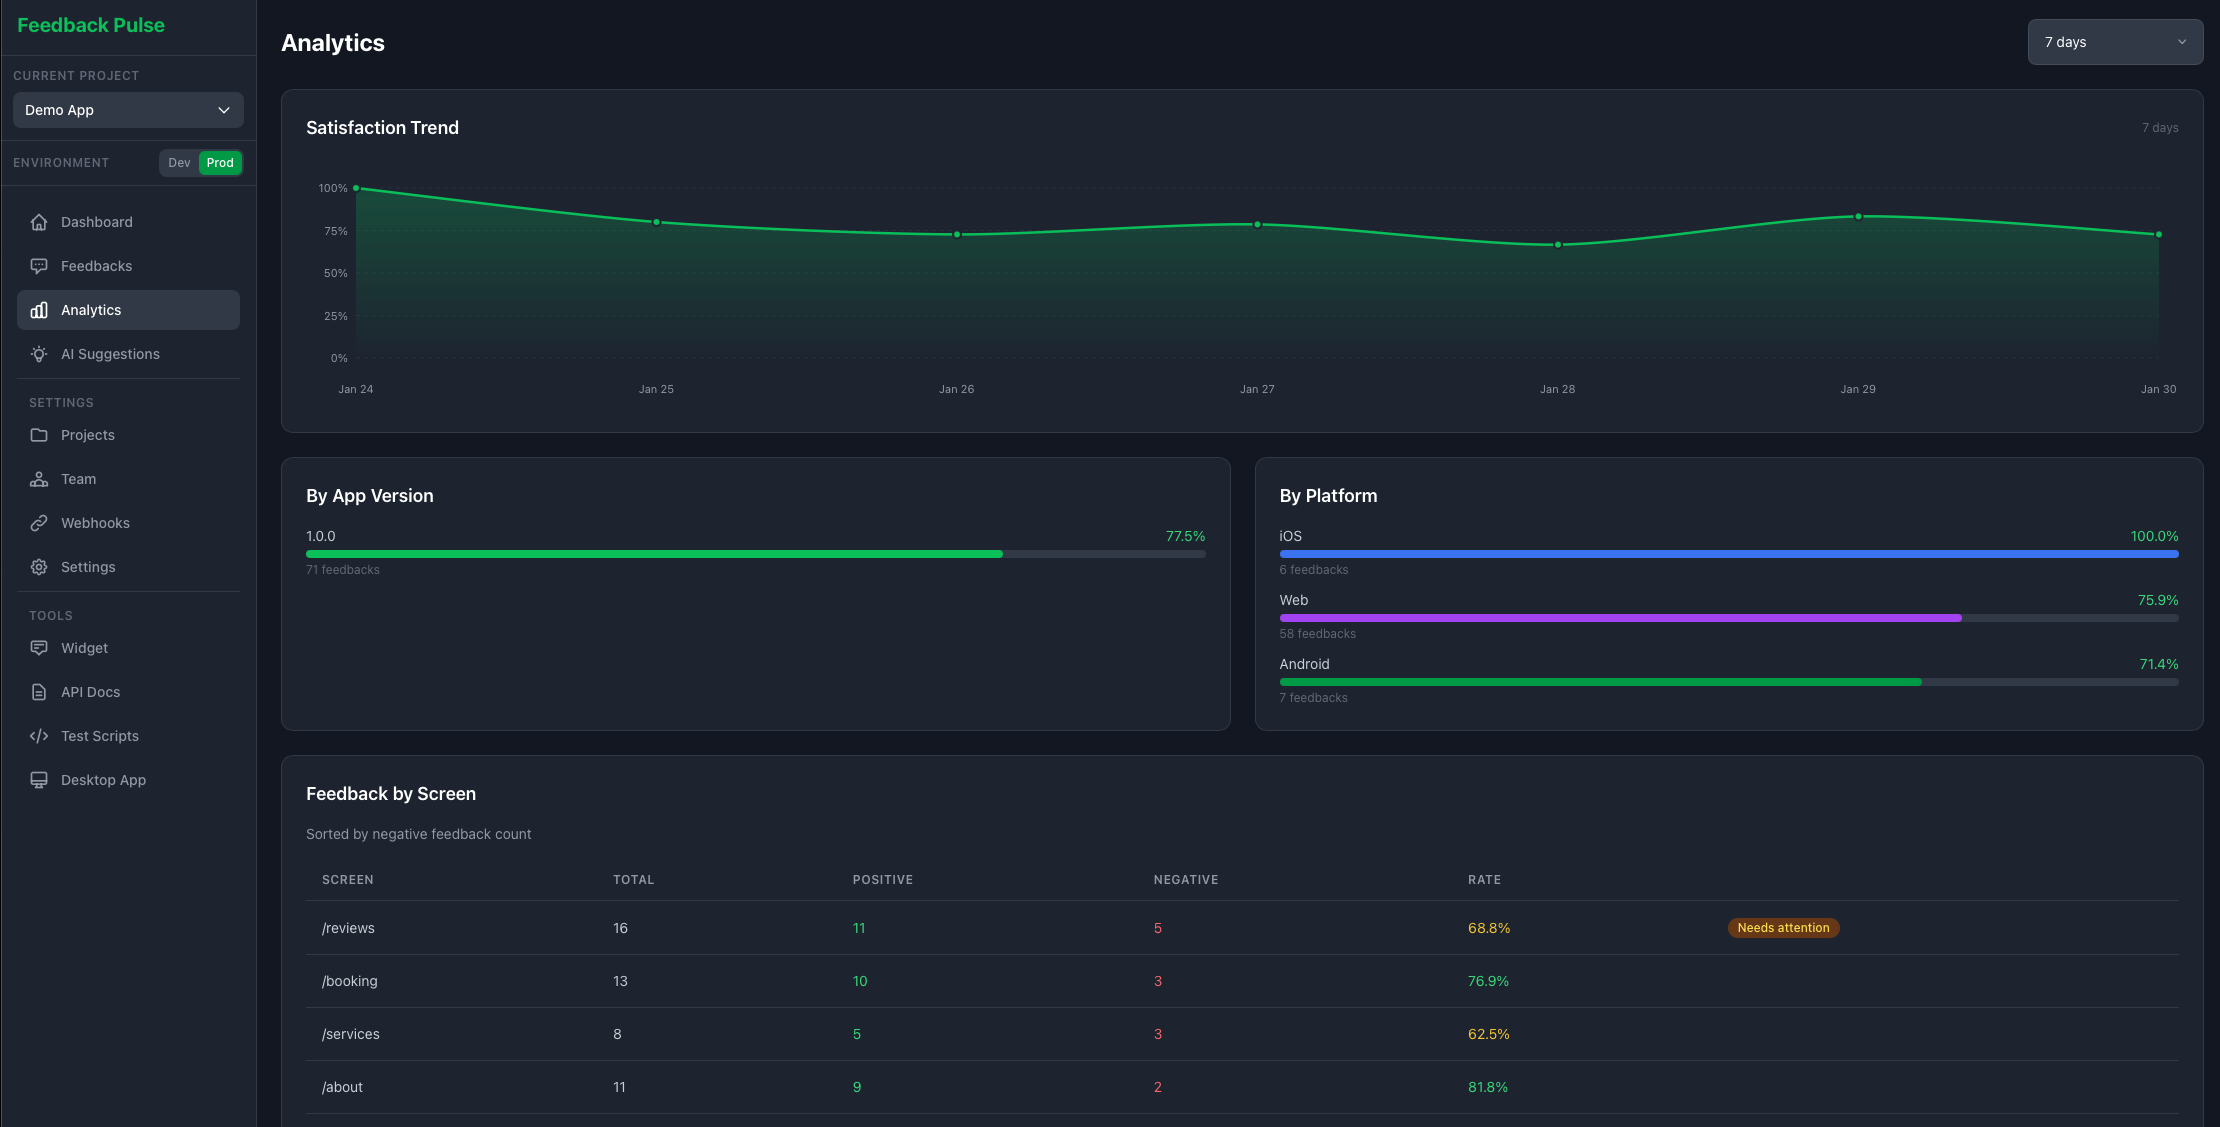2220x1127 pixels.
Task: Open the Demo App project selector
Action: pos(127,110)
